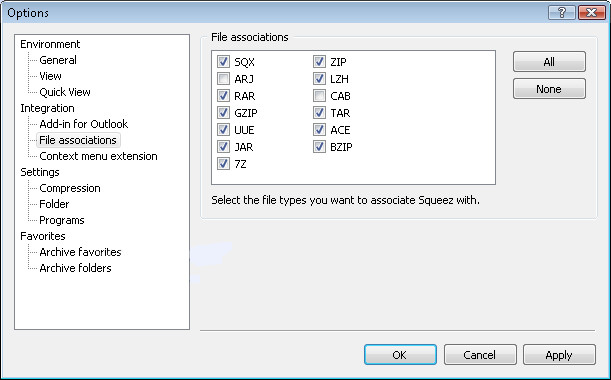This screenshot has width=611, height=380.
Task: Select Environment category in tree
Action: [x=50, y=44]
